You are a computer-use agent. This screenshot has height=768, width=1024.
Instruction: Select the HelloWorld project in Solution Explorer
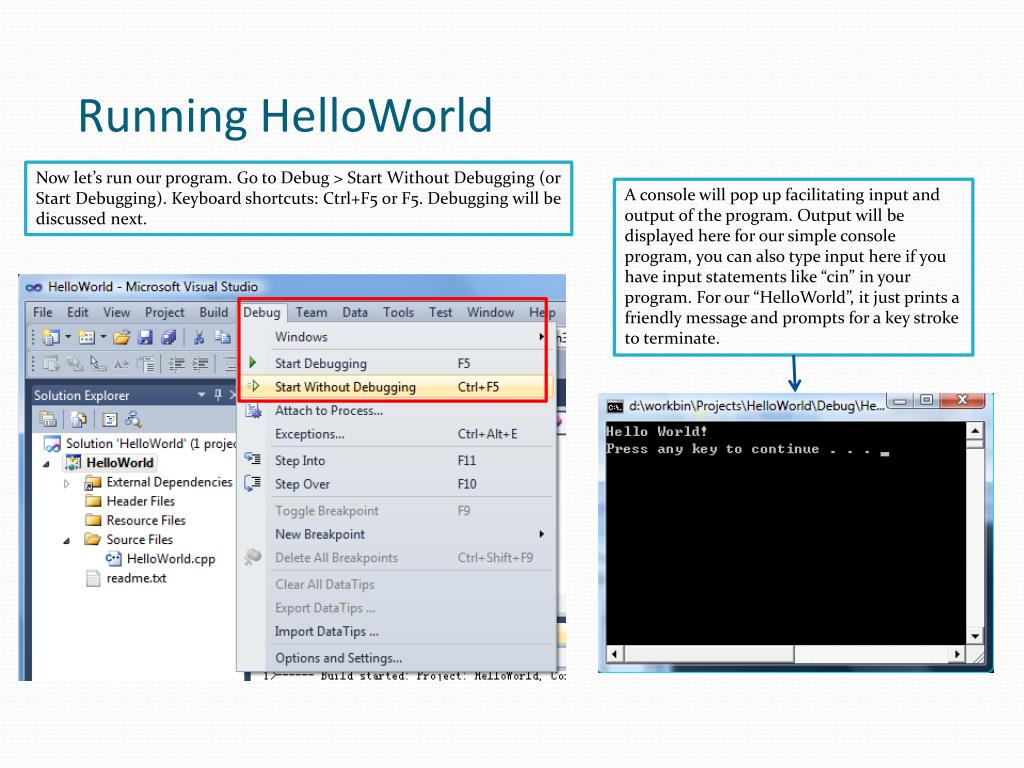pyautogui.click(x=110, y=462)
